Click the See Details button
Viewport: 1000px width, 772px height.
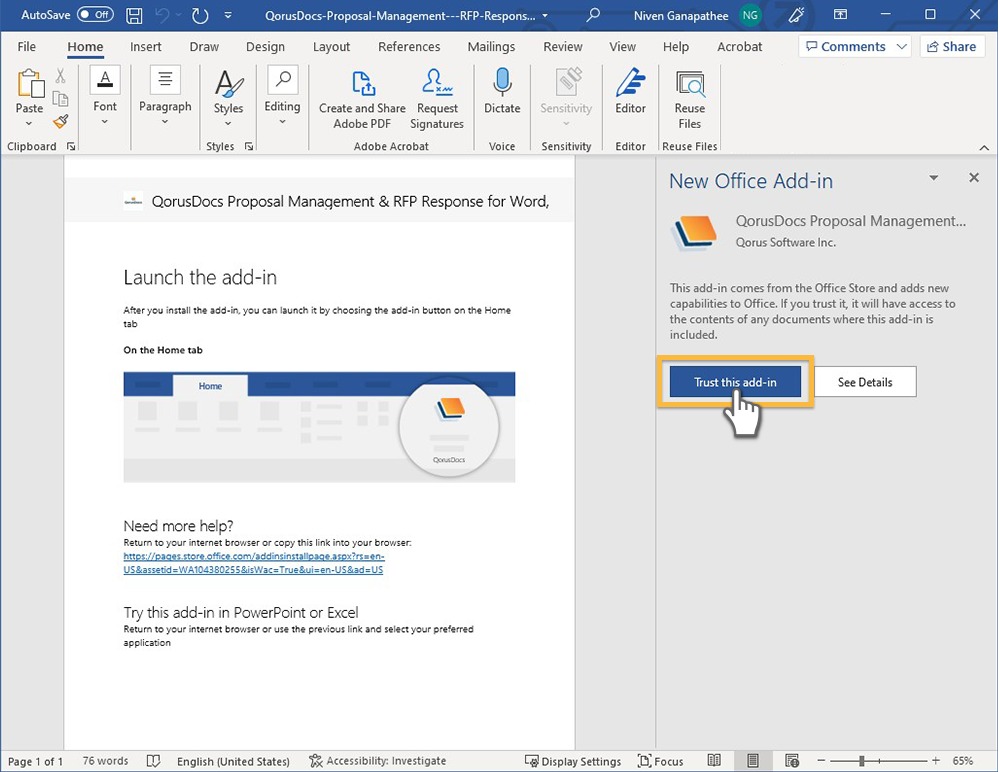[865, 382]
